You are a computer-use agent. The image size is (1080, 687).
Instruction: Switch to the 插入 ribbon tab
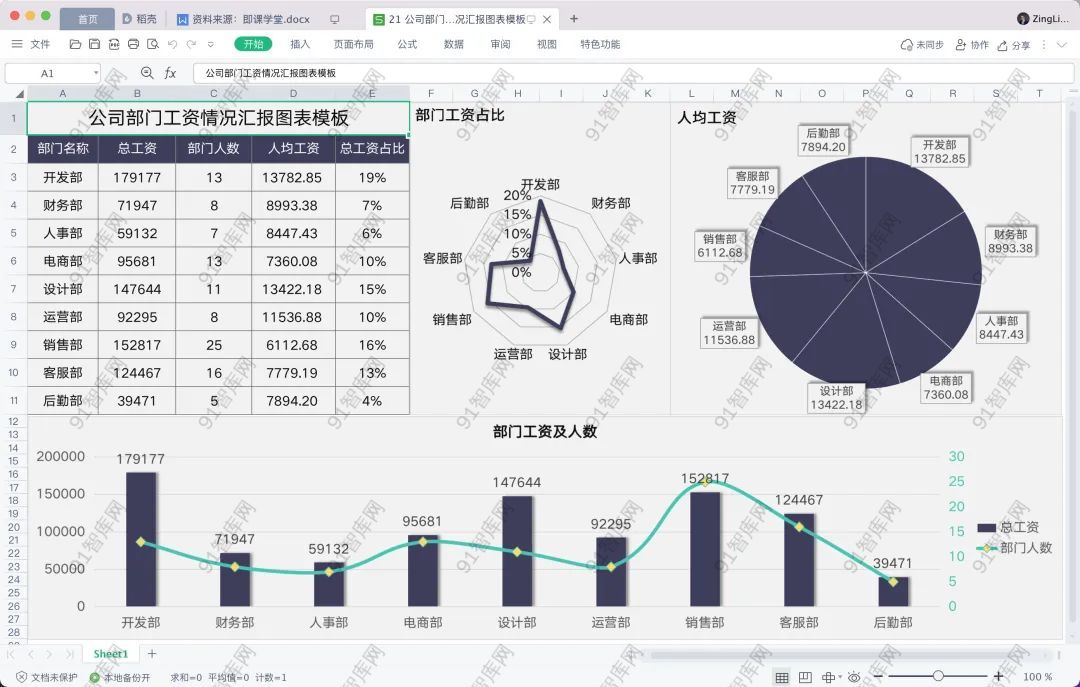click(300, 44)
